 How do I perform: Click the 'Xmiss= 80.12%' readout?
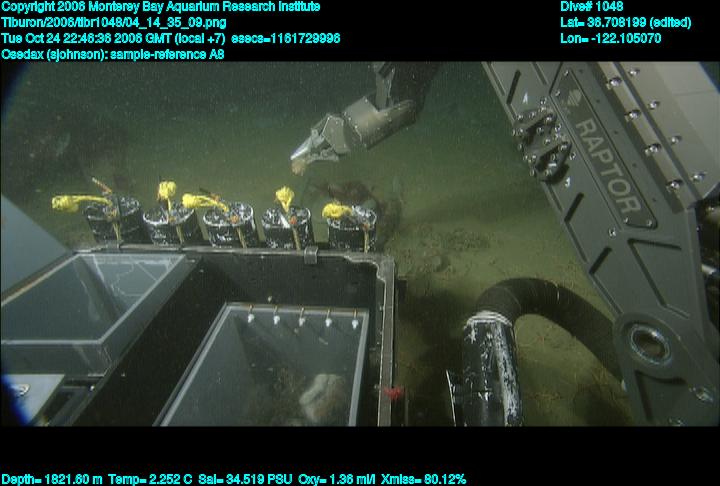423,480
